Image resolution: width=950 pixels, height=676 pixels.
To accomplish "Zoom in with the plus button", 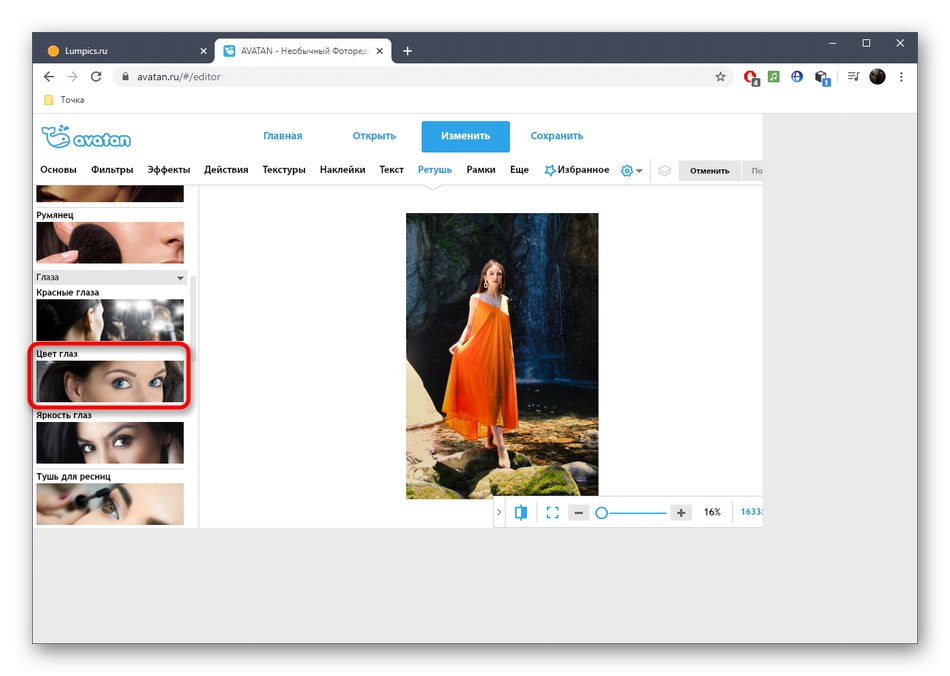I will 681,513.
